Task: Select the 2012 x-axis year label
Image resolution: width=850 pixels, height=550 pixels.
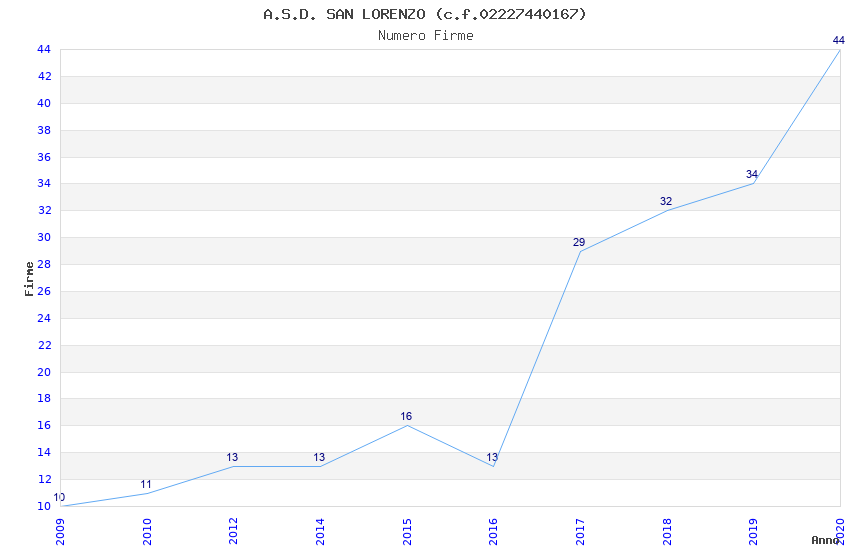Action: click(x=233, y=532)
